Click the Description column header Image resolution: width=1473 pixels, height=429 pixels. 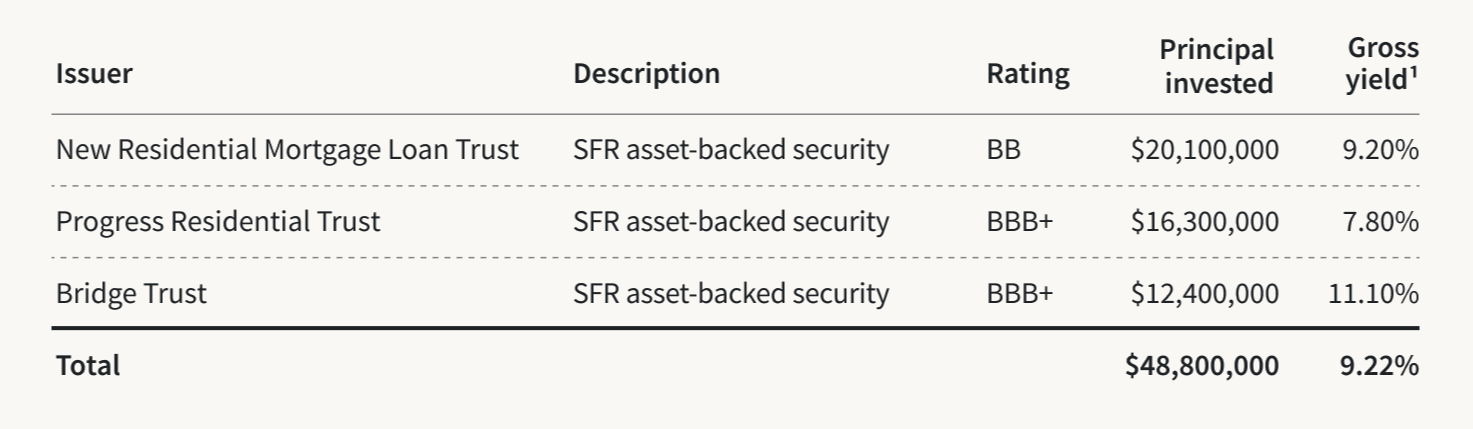[x=646, y=74]
